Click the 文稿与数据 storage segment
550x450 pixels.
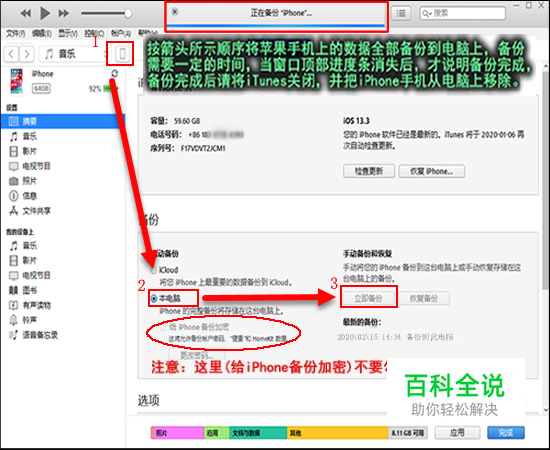click(258, 433)
